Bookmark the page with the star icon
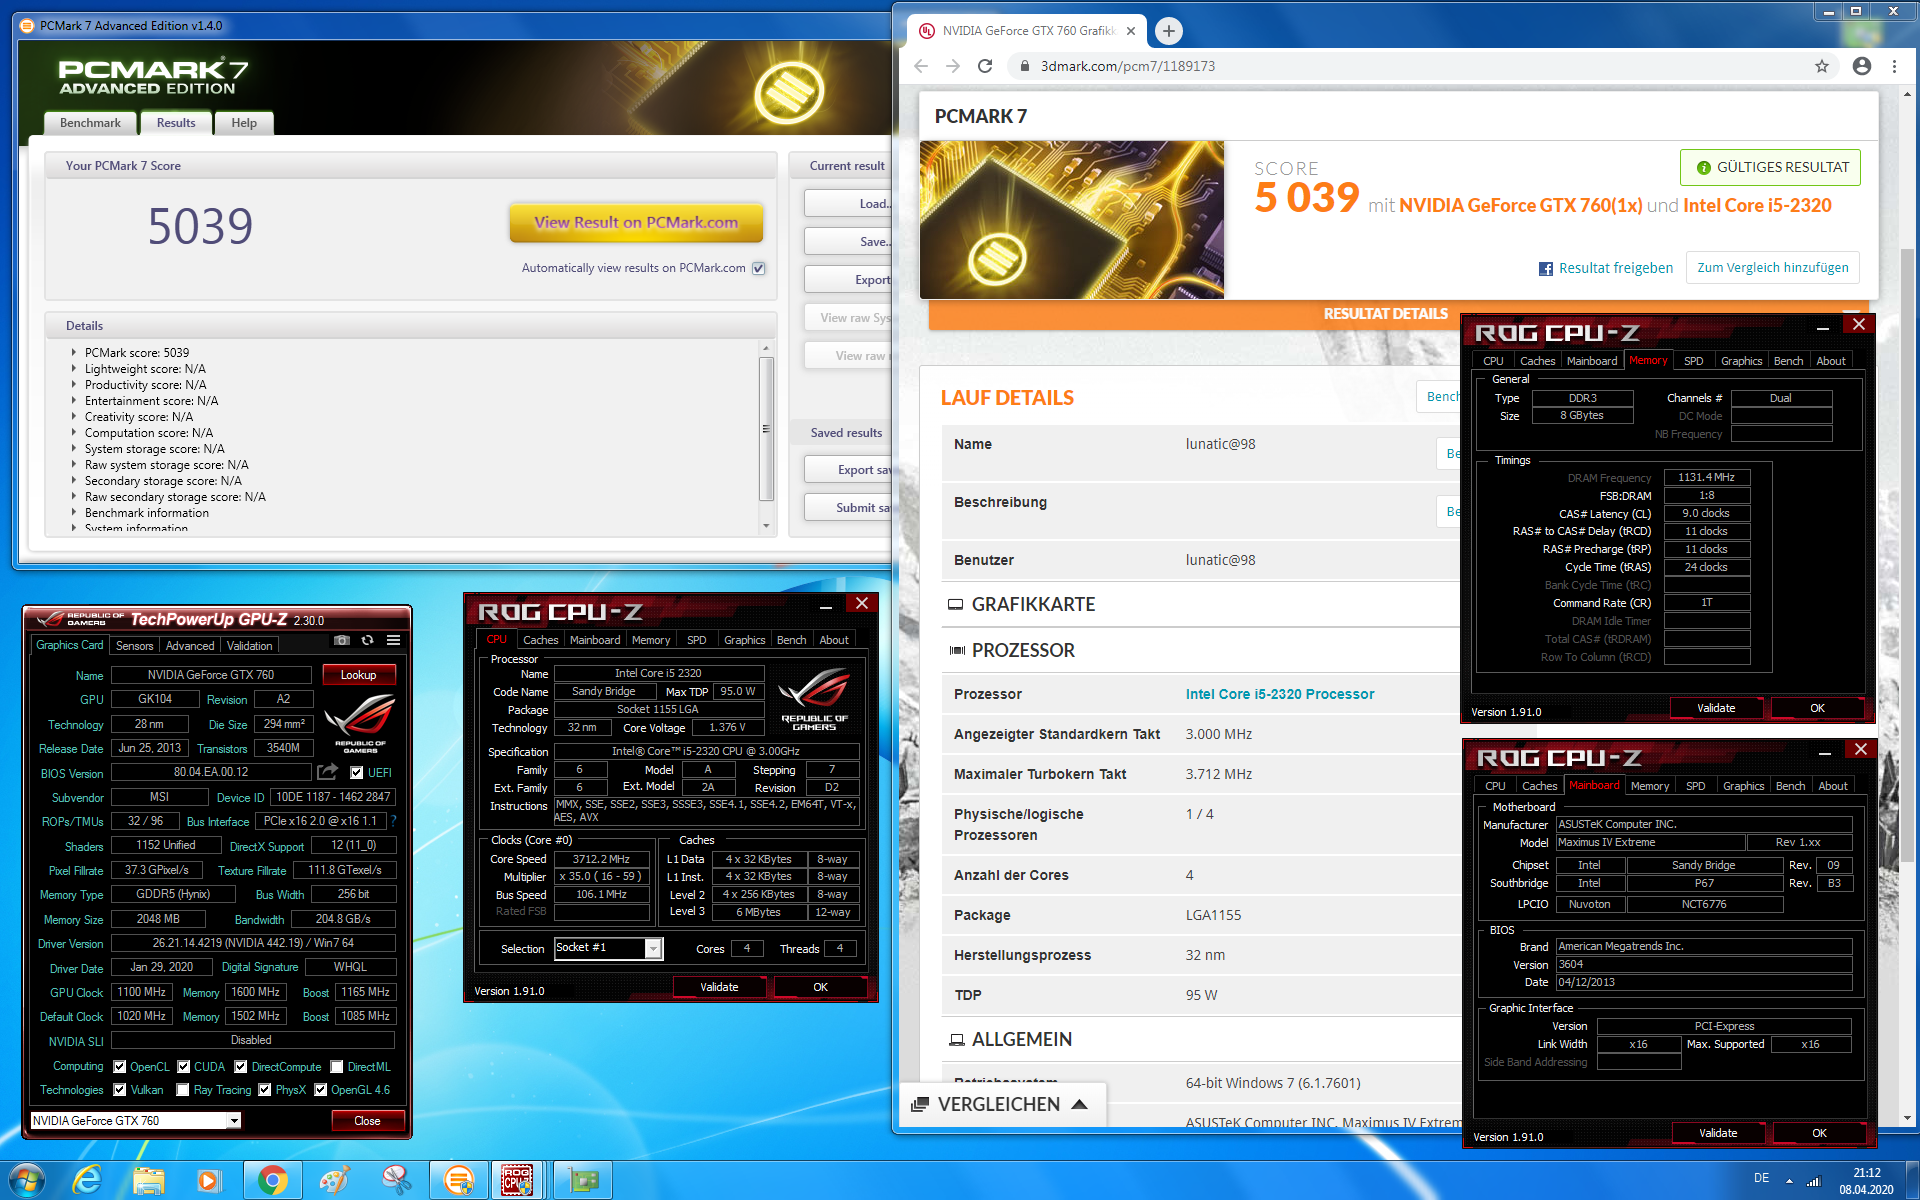This screenshot has height=1200, width=1920. pyautogui.click(x=1822, y=66)
